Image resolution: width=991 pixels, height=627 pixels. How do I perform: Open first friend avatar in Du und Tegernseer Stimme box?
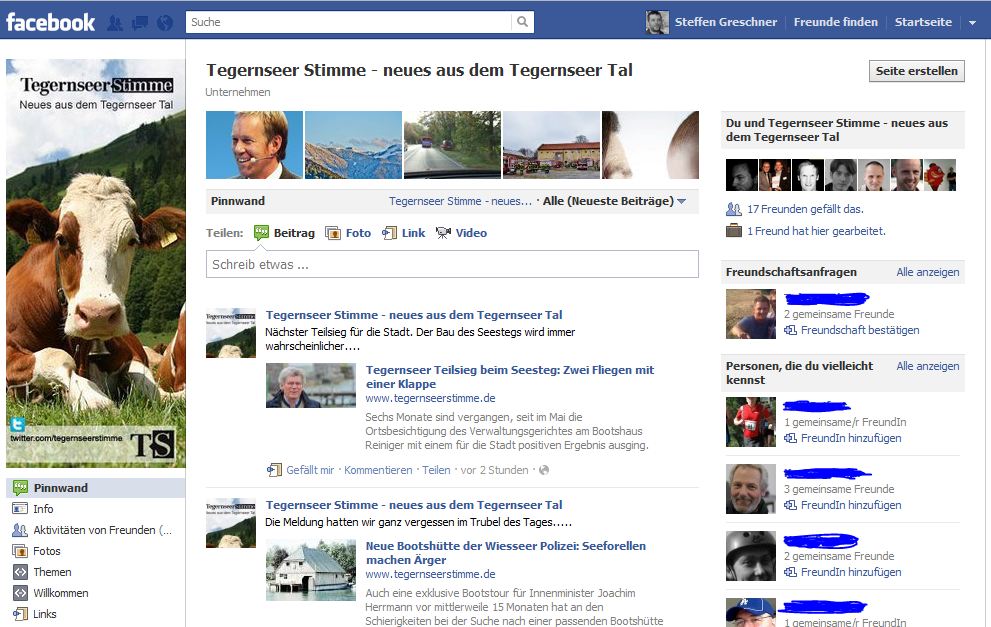[x=741, y=175]
